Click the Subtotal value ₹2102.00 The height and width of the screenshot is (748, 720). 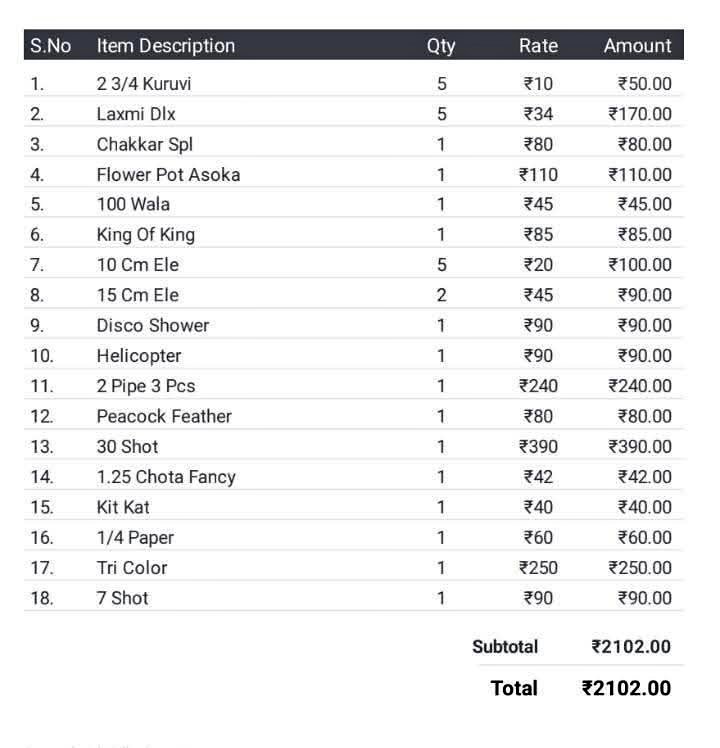pyautogui.click(x=631, y=647)
